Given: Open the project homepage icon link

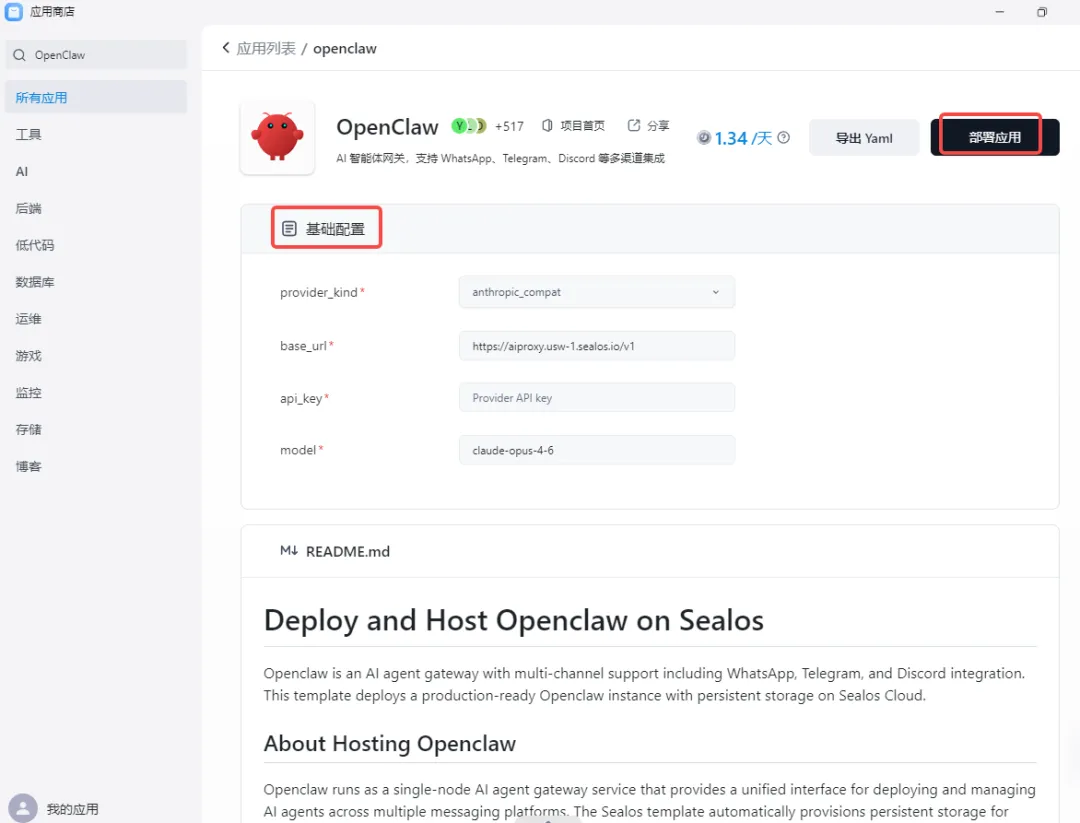Looking at the screenshot, I should point(547,125).
